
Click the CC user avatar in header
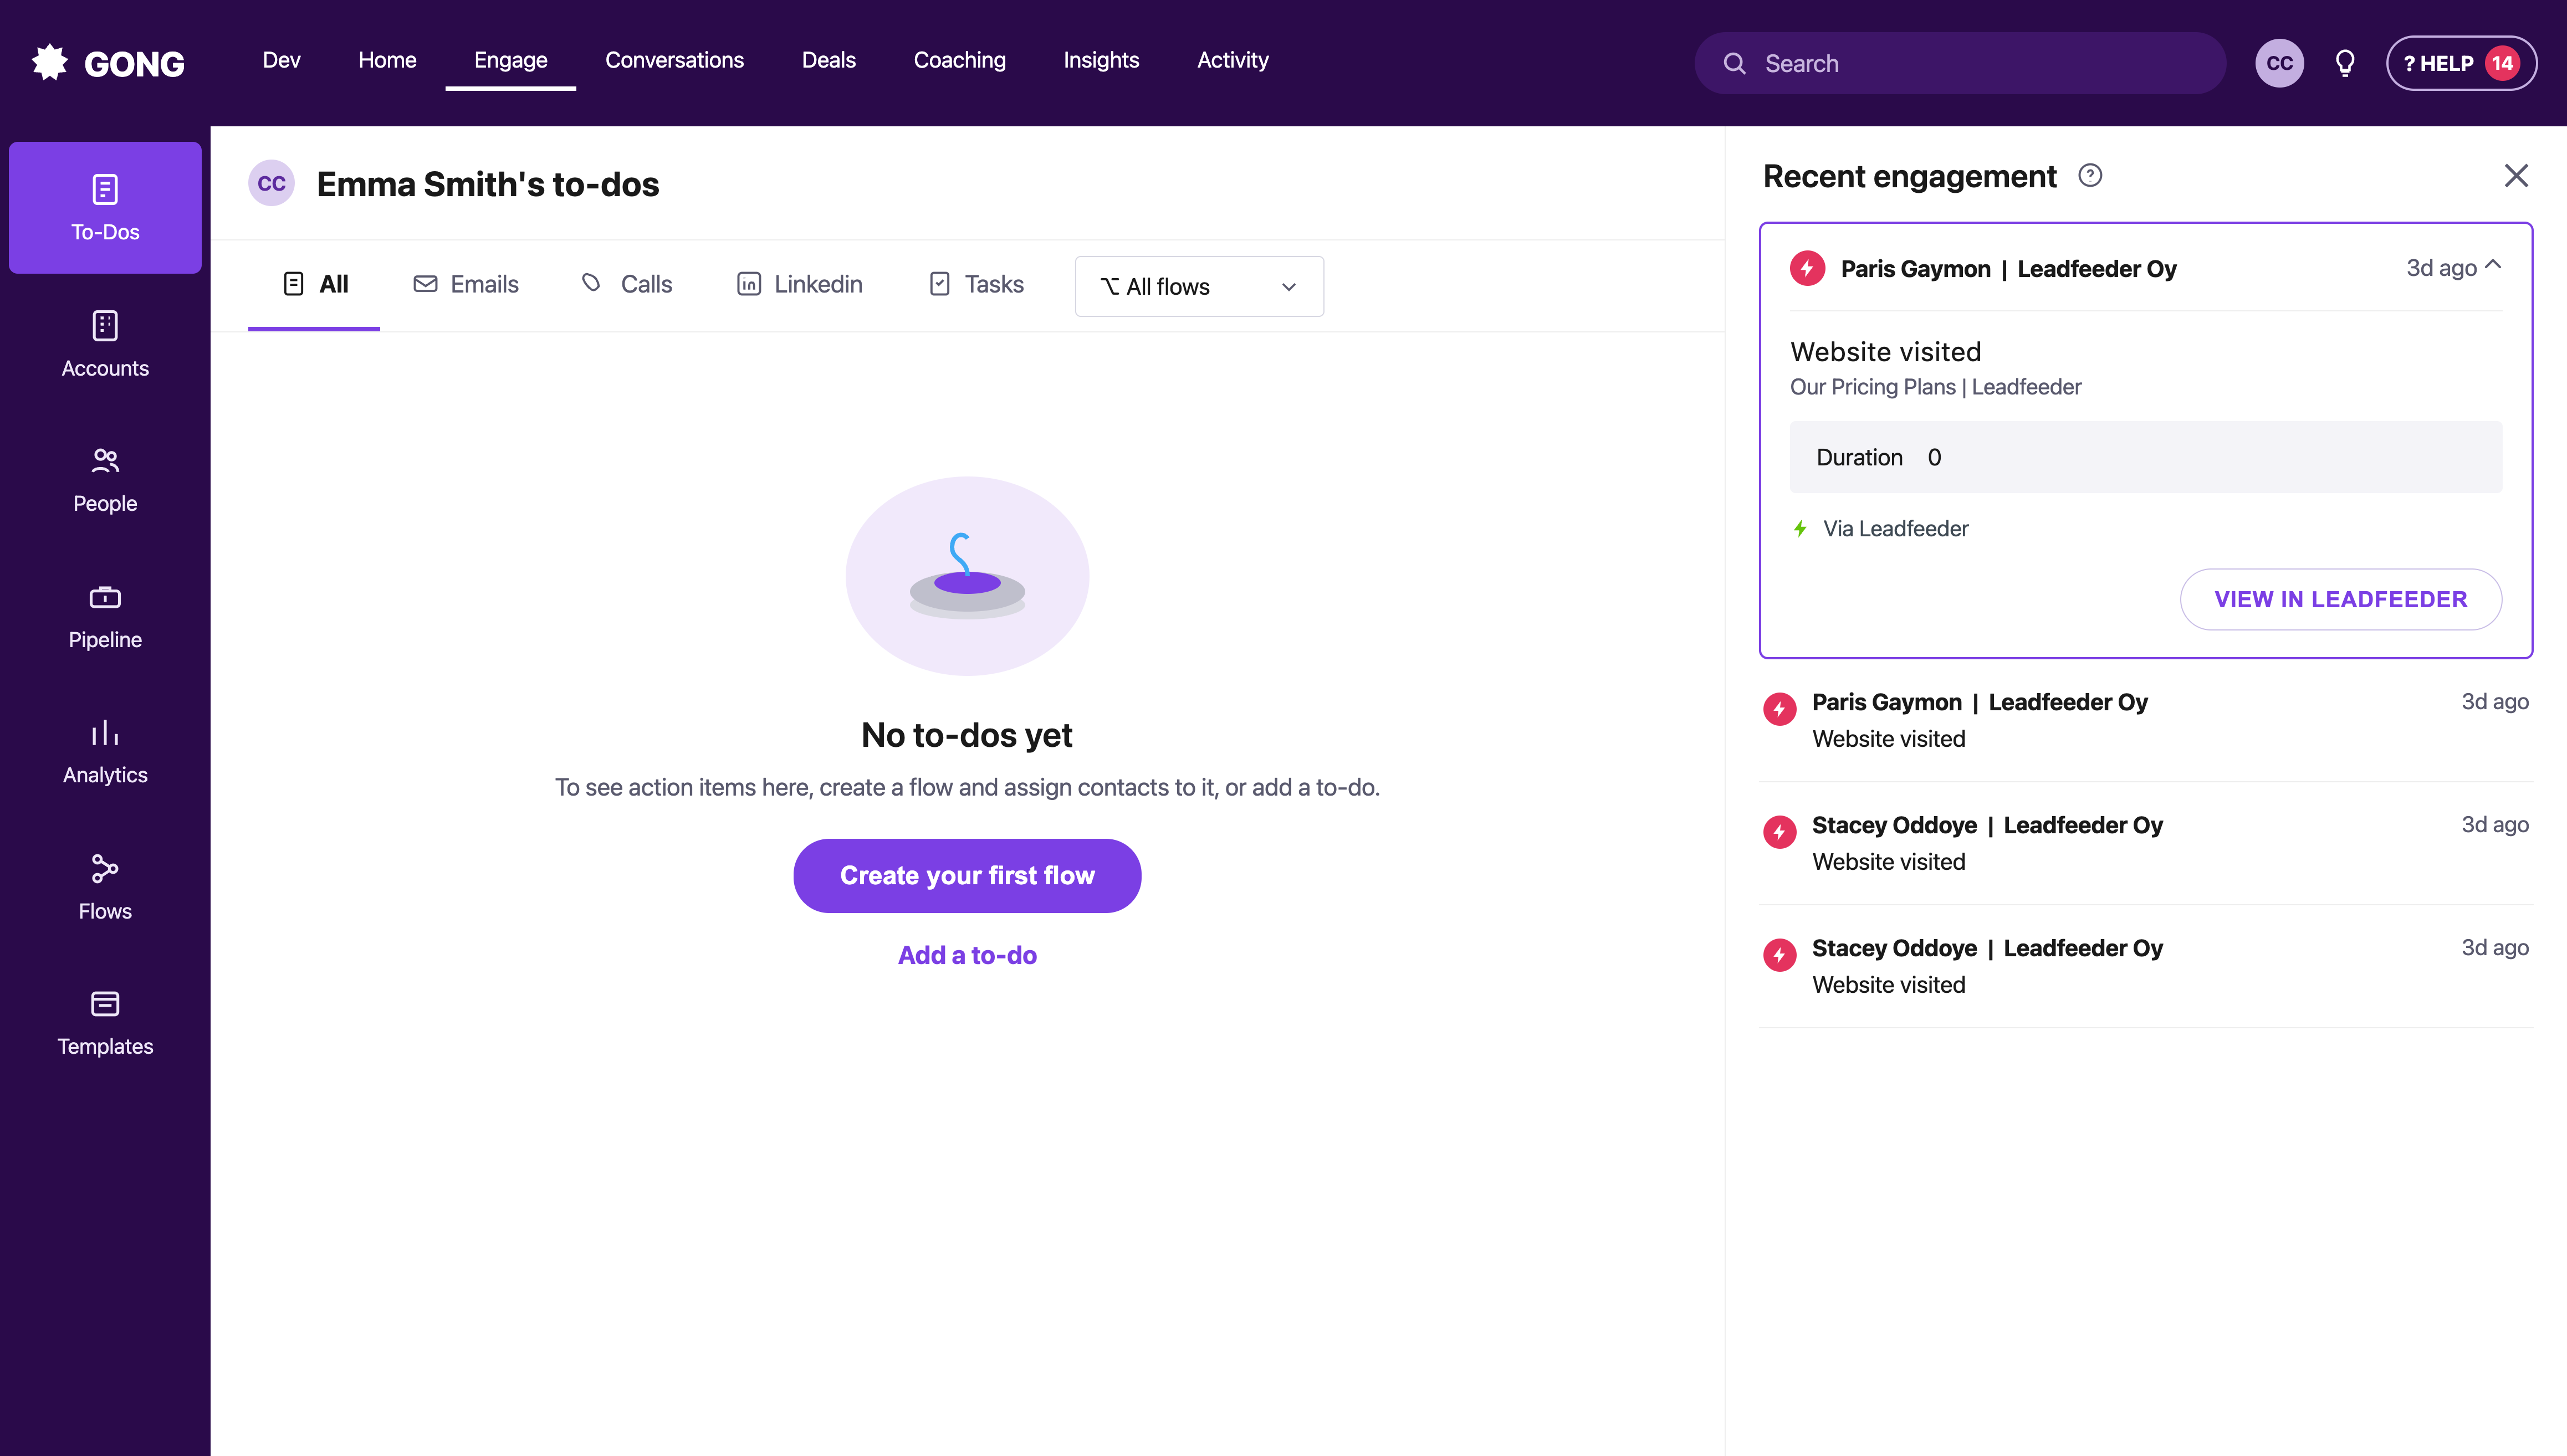coord(2279,63)
